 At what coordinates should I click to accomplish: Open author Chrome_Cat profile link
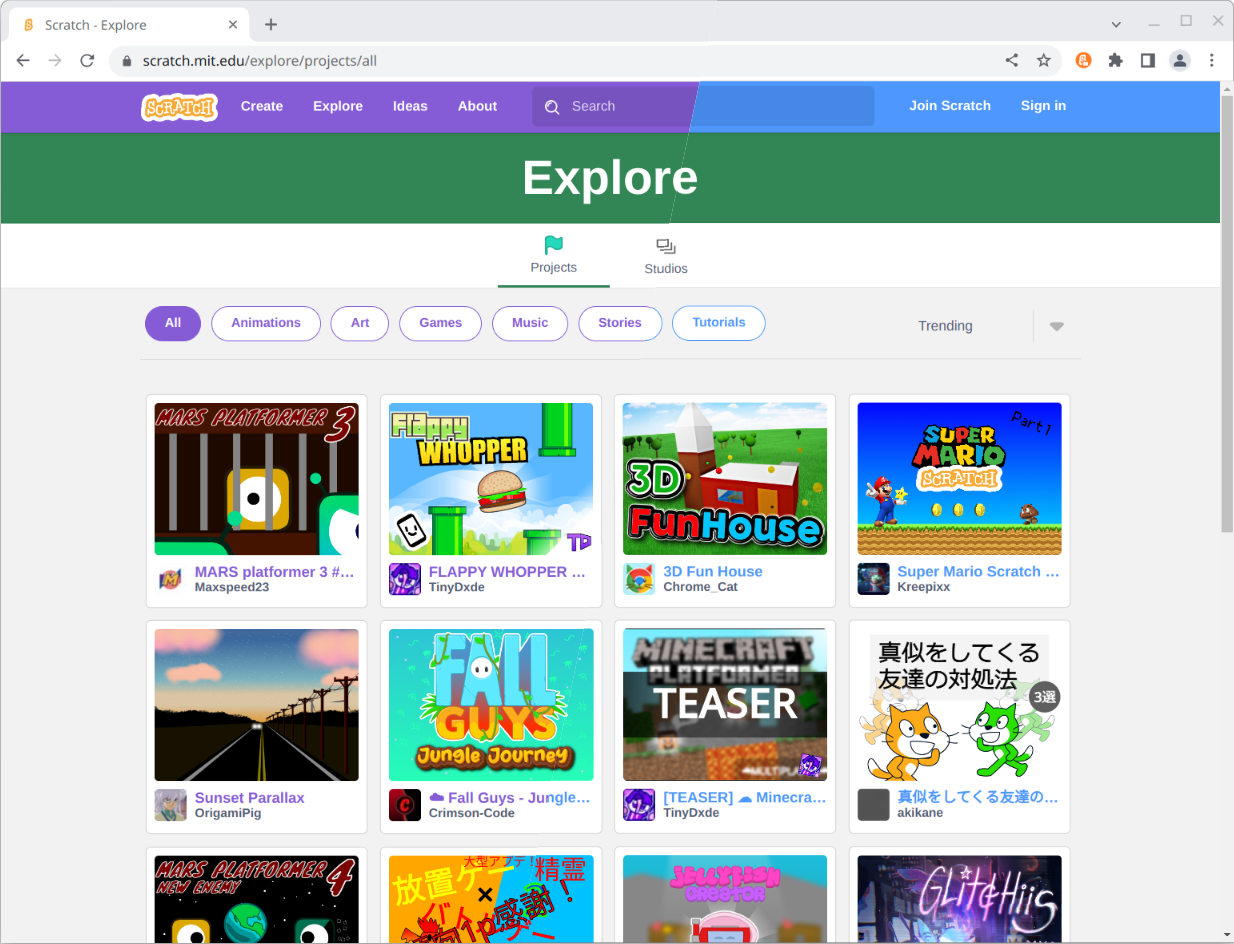[700, 587]
